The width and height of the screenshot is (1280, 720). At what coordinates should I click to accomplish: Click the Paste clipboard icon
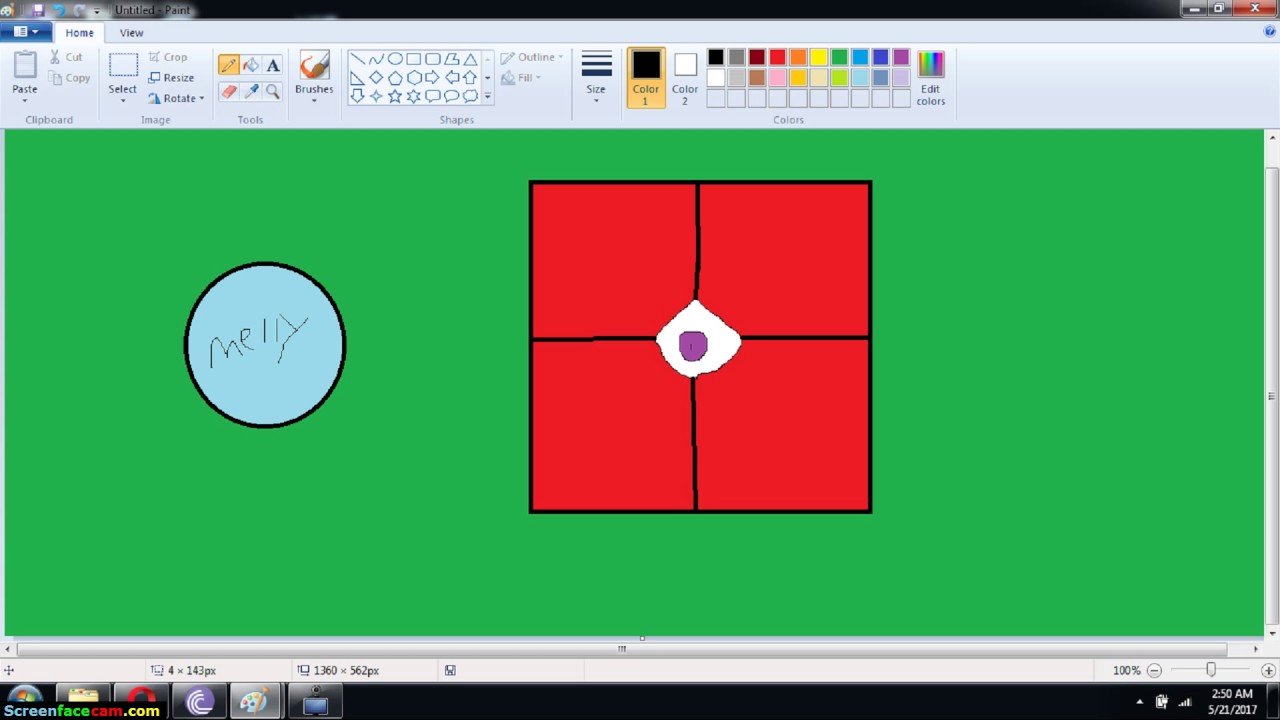pyautogui.click(x=25, y=65)
